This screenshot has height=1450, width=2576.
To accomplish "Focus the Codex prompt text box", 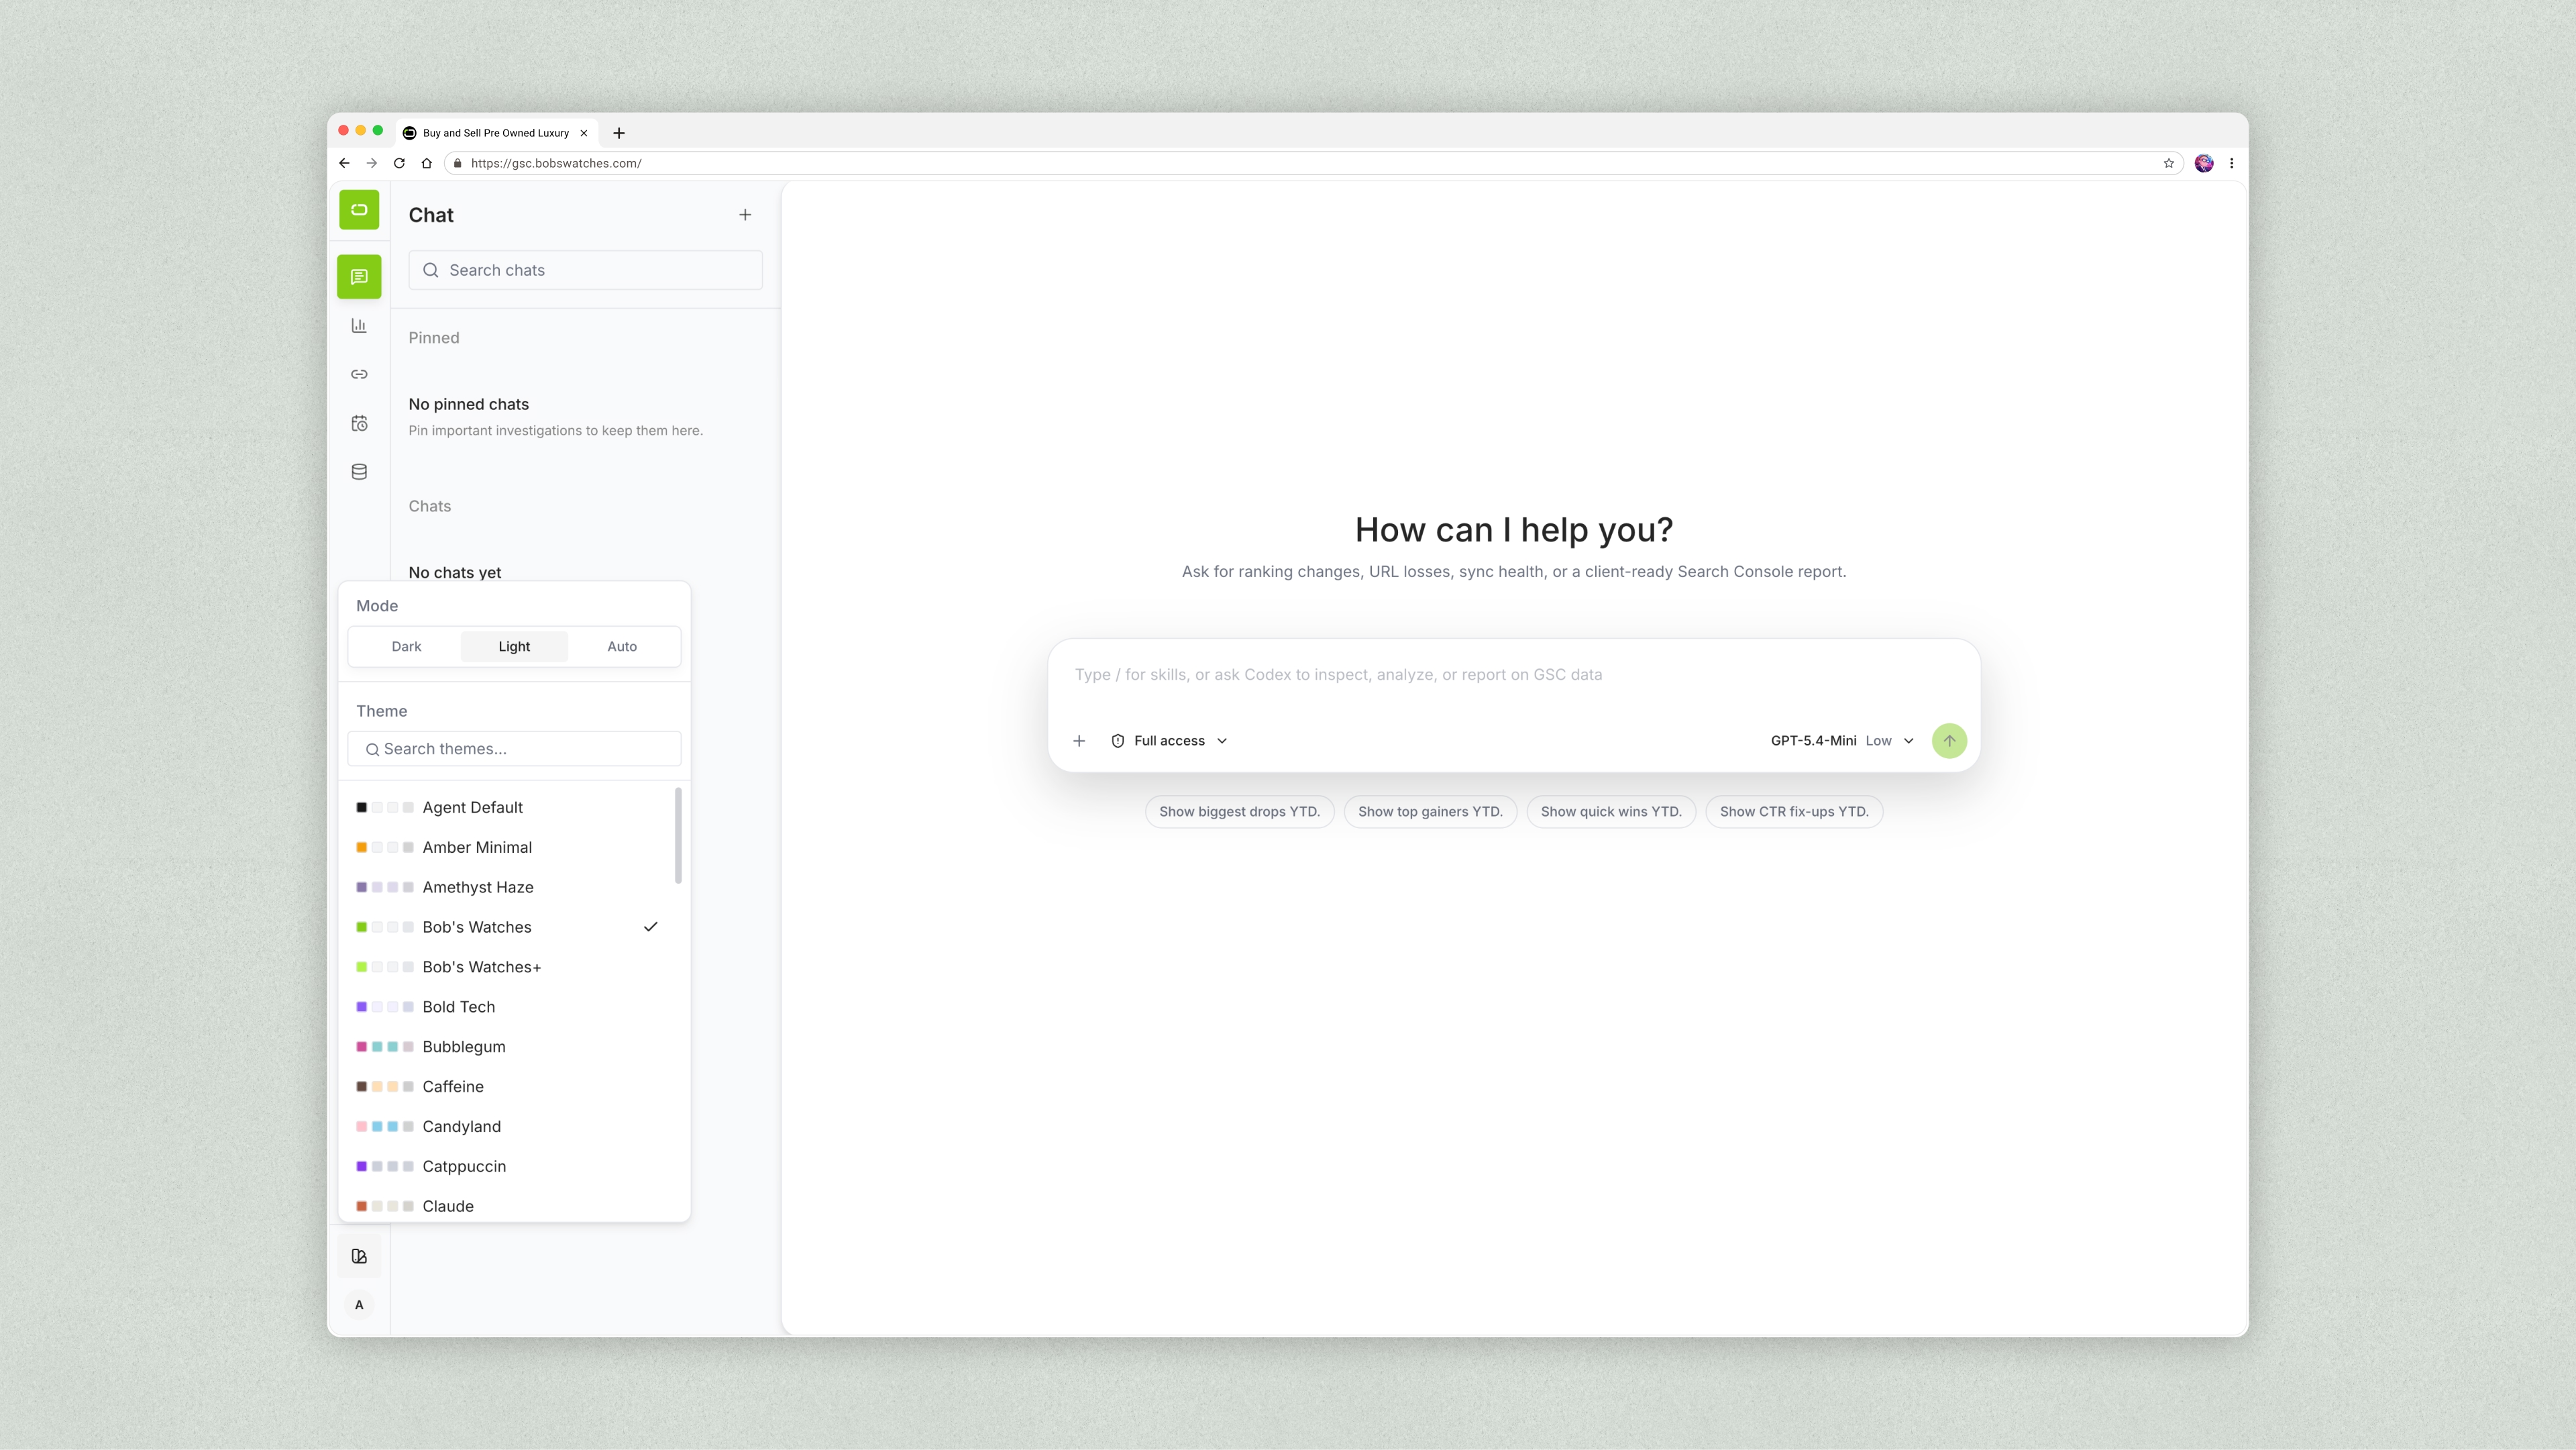I will click(x=1513, y=675).
